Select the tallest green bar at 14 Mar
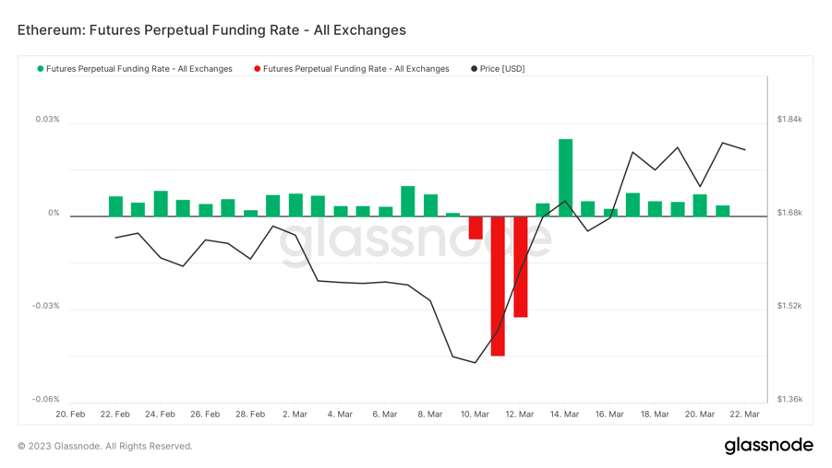Viewport: 832px width, 468px height. point(565,177)
